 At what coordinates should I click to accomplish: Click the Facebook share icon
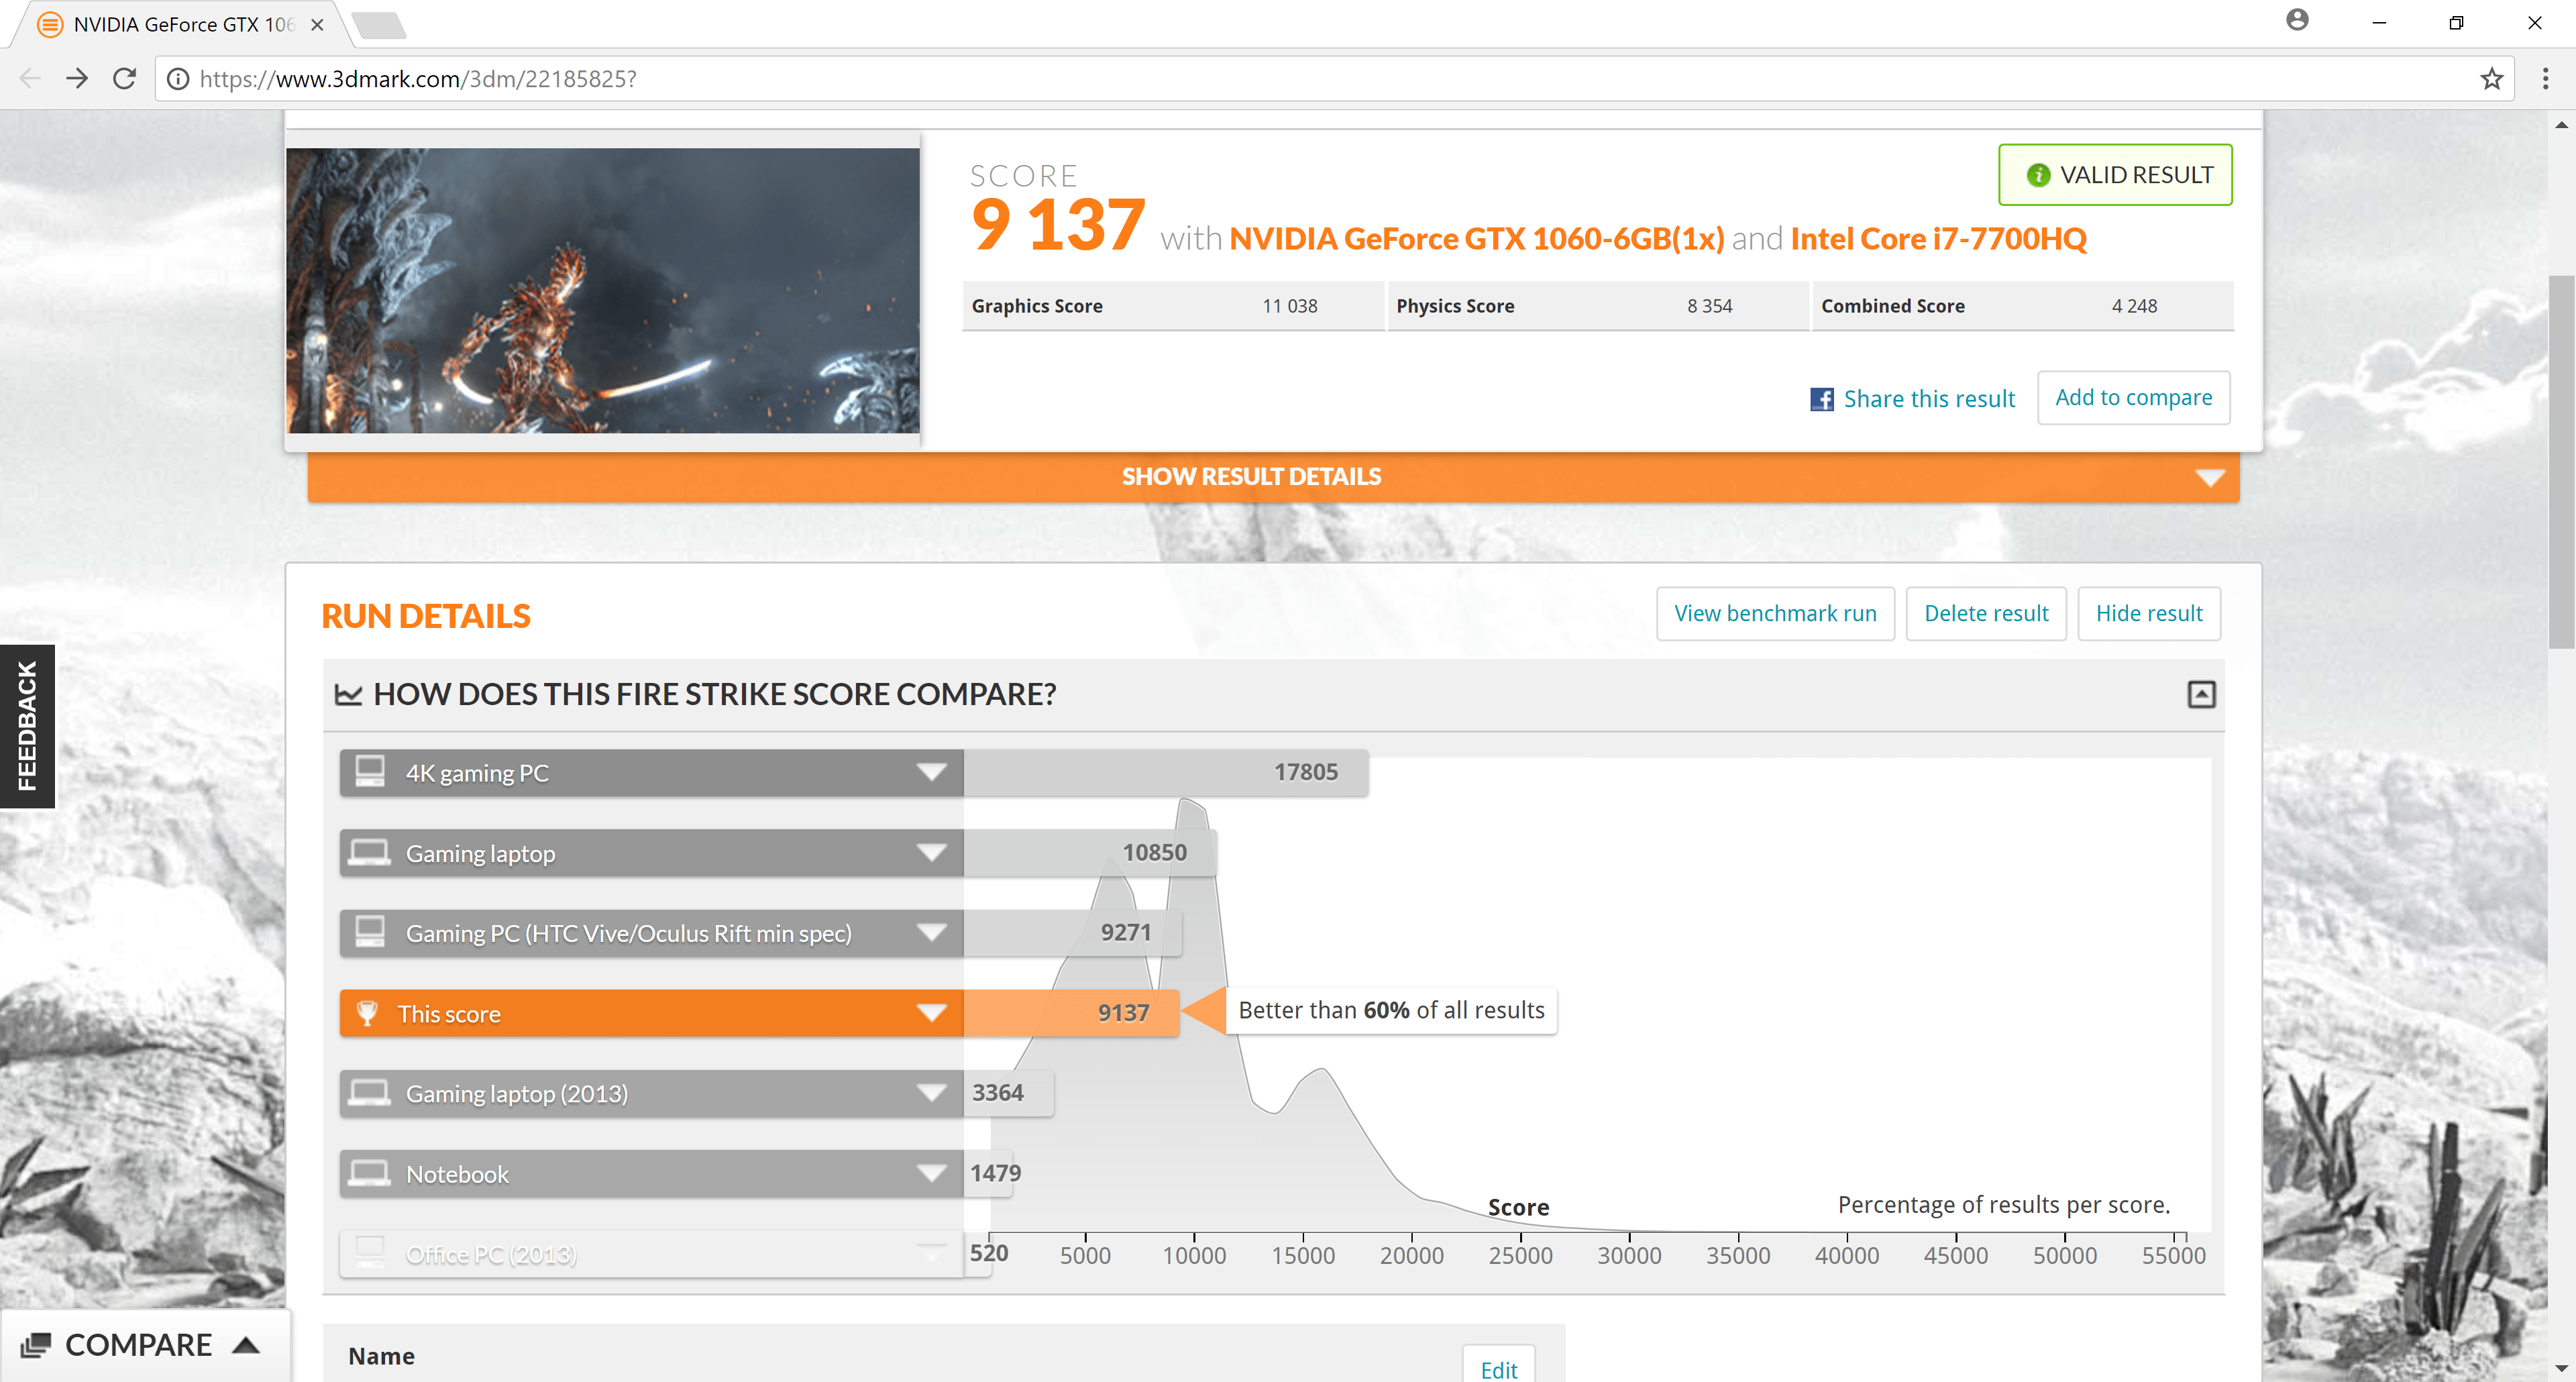click(1821, 399)
